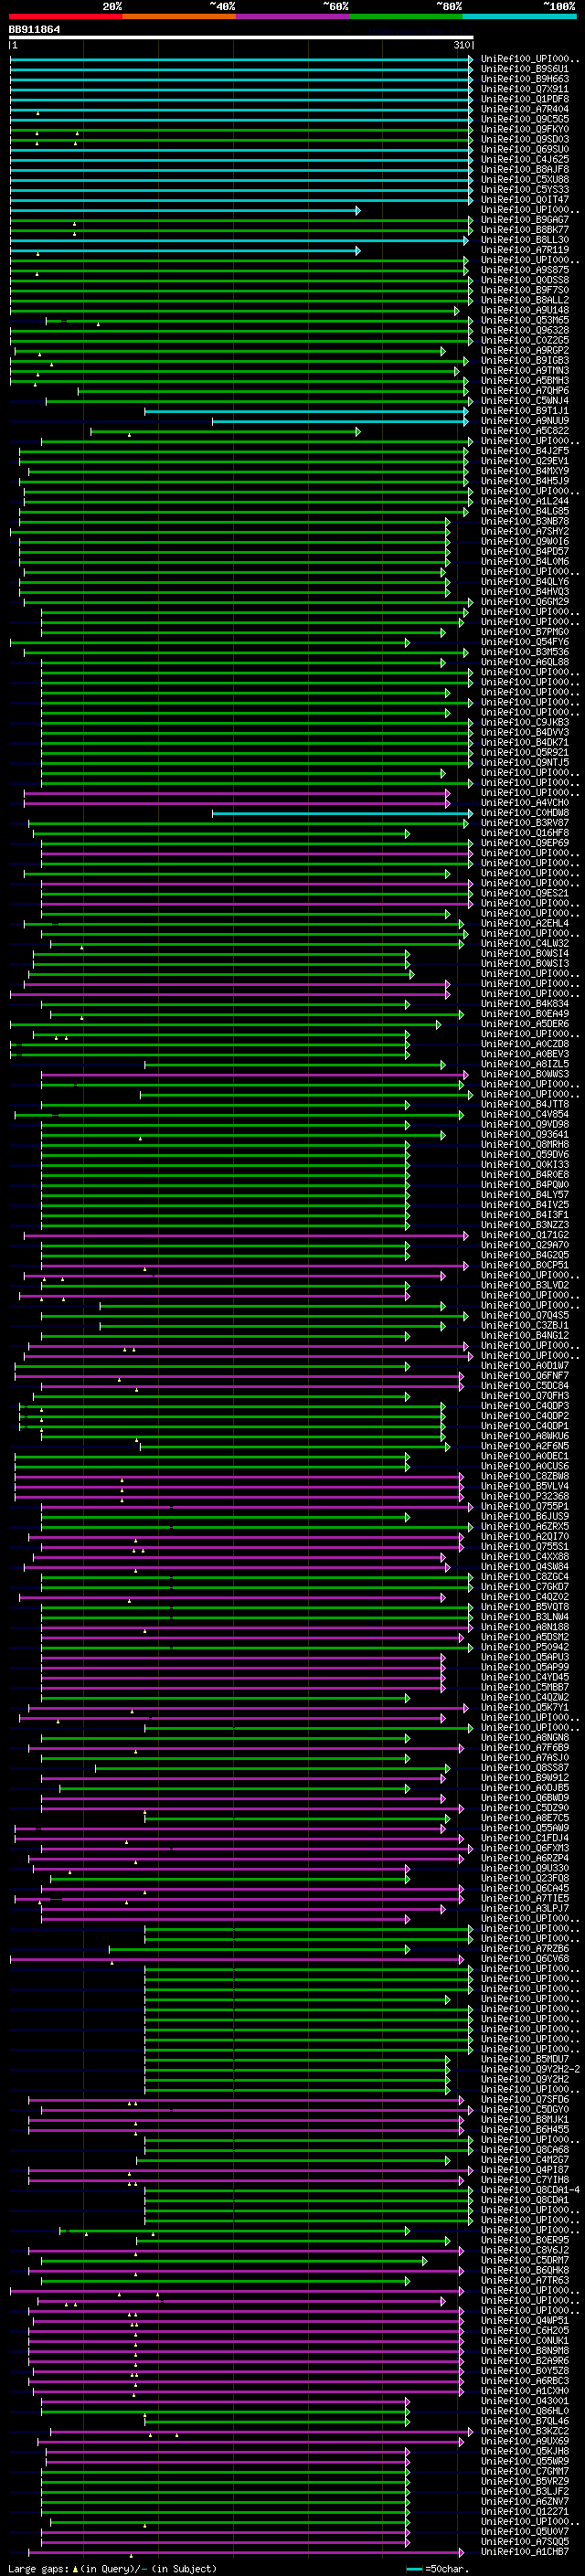Select the UniRef100_A7QHP6 hit label
The height and width of the screenshot is (2576, 585).
525,390
